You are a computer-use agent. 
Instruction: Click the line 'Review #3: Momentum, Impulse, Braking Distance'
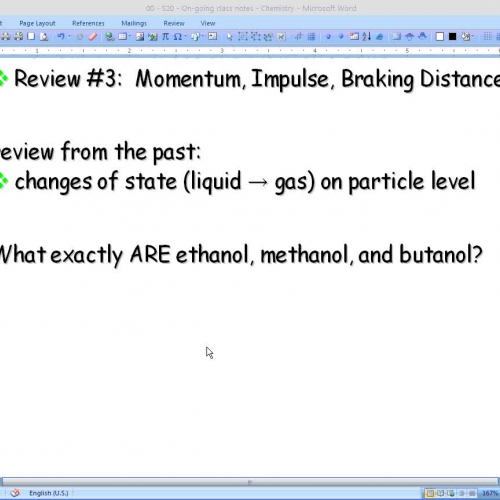point(257,79)
